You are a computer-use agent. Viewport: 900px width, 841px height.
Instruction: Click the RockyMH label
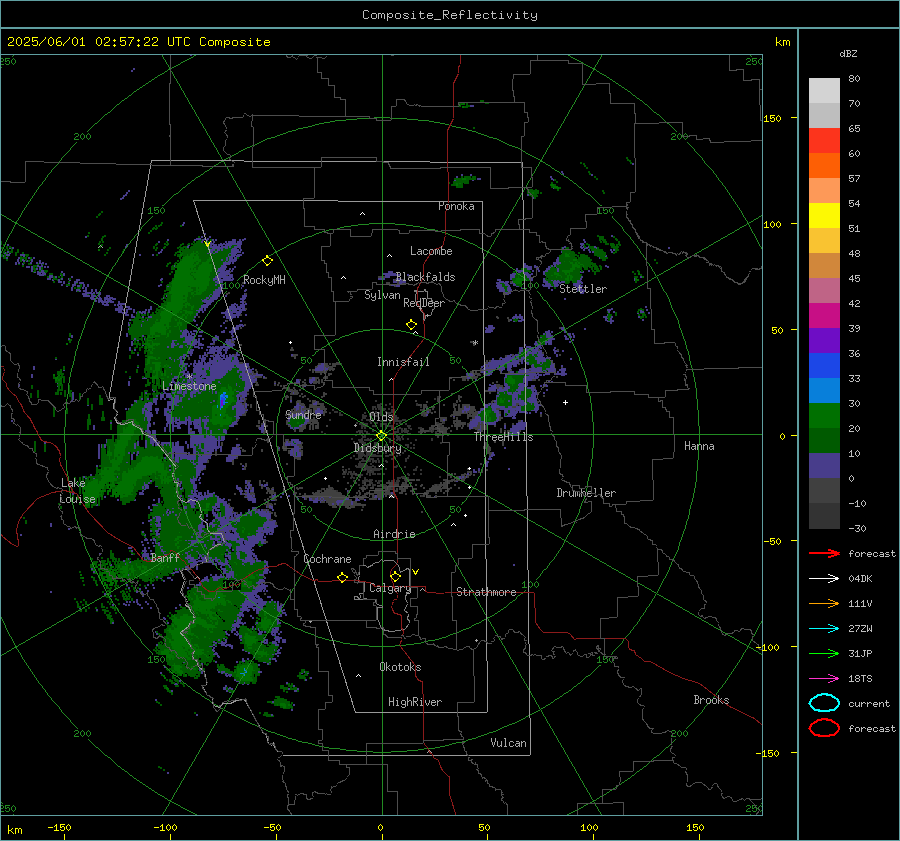[264, 281]
